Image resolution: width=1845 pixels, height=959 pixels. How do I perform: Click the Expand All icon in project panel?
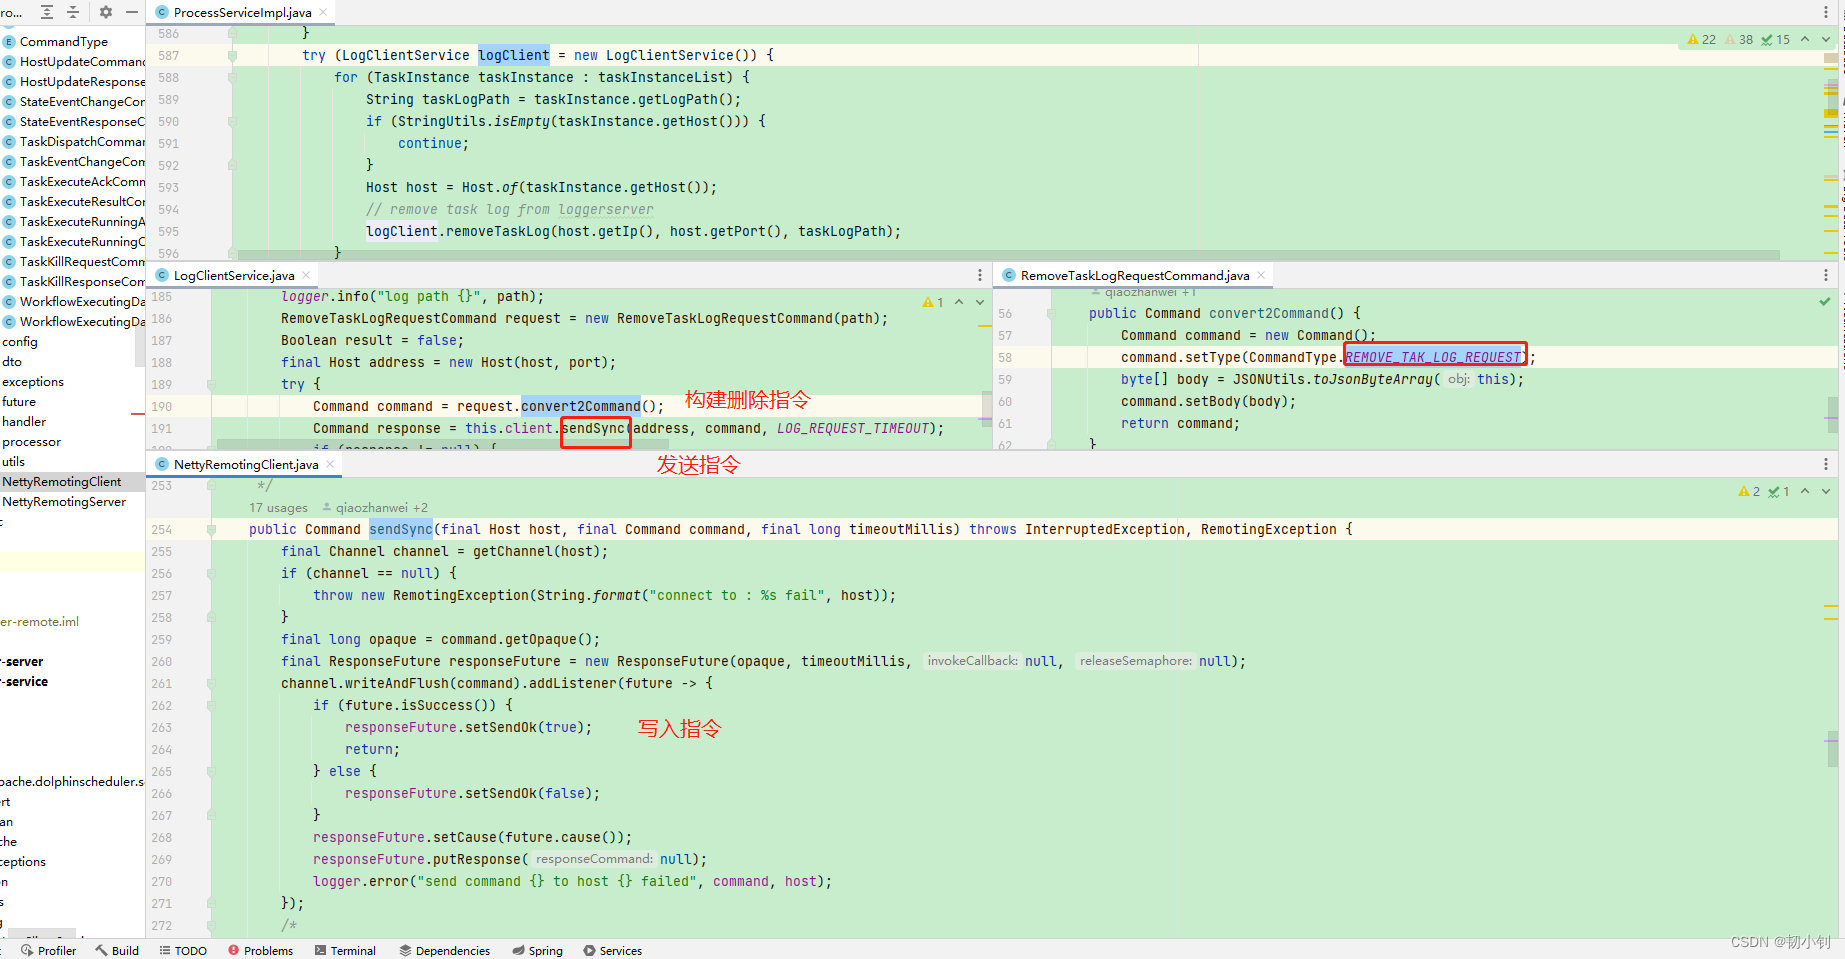point(47,12)
